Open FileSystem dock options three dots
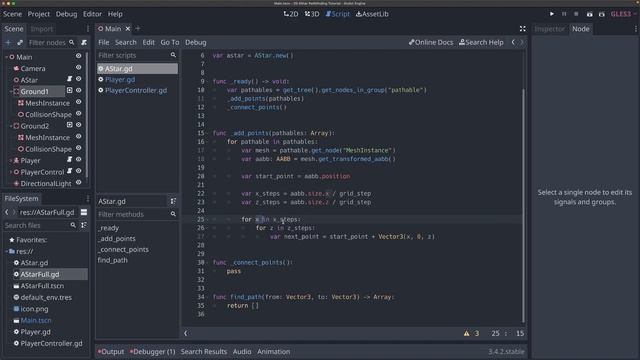Screen dimensions: 640x360 88,199
